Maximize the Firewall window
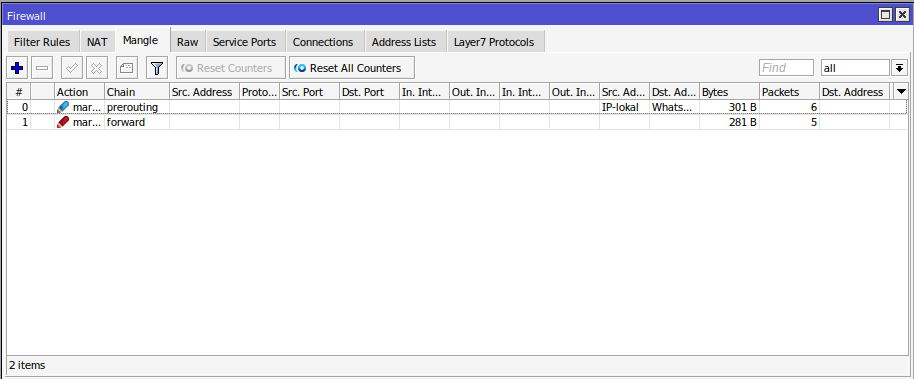 (x=885, y=15)
